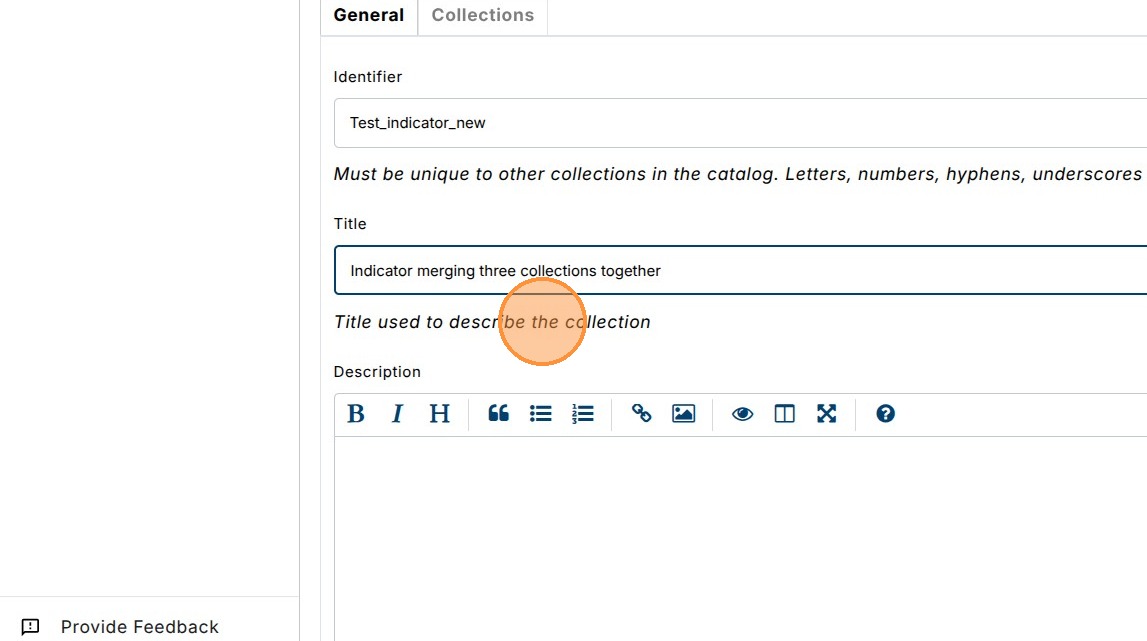Viewport: 1147px width, 641px height.
Task: Create a bulleted list in the description
Action: tap(541, 414)
